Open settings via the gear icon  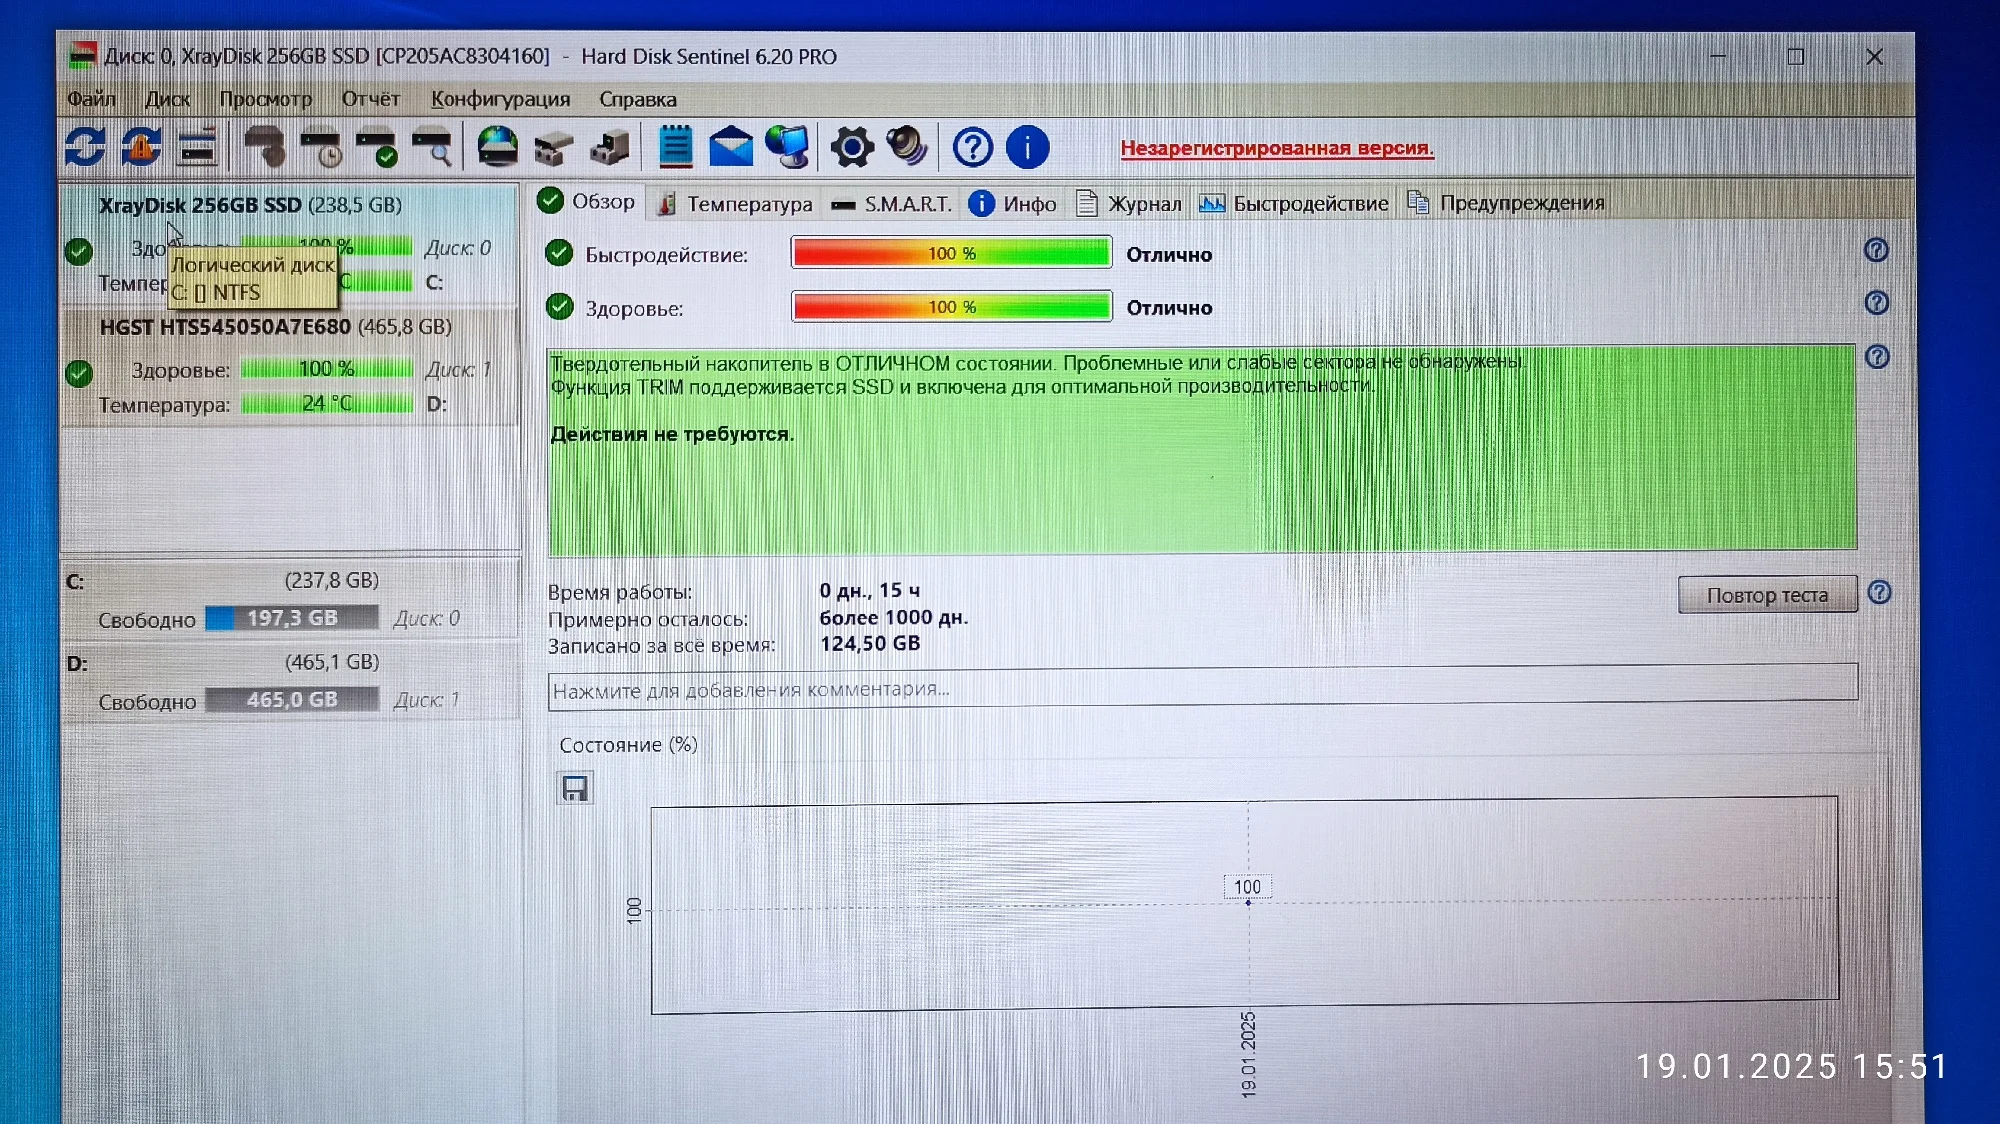852,148
